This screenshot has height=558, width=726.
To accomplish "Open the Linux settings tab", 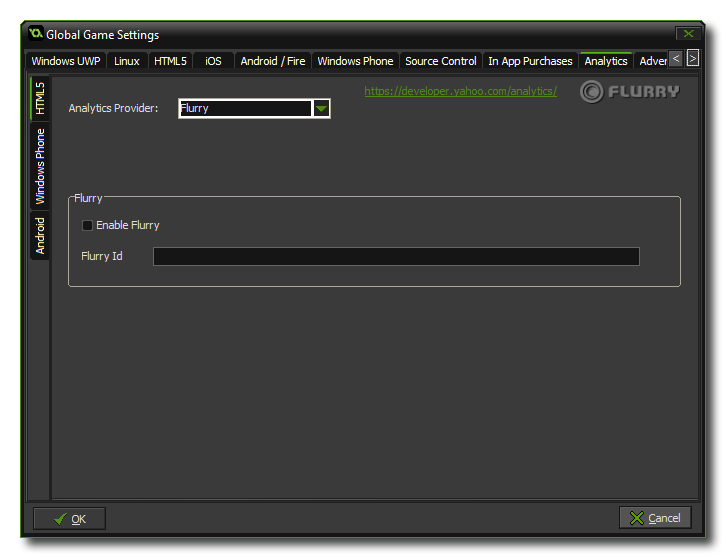I will pyautogui.click(x=127, y=61).
